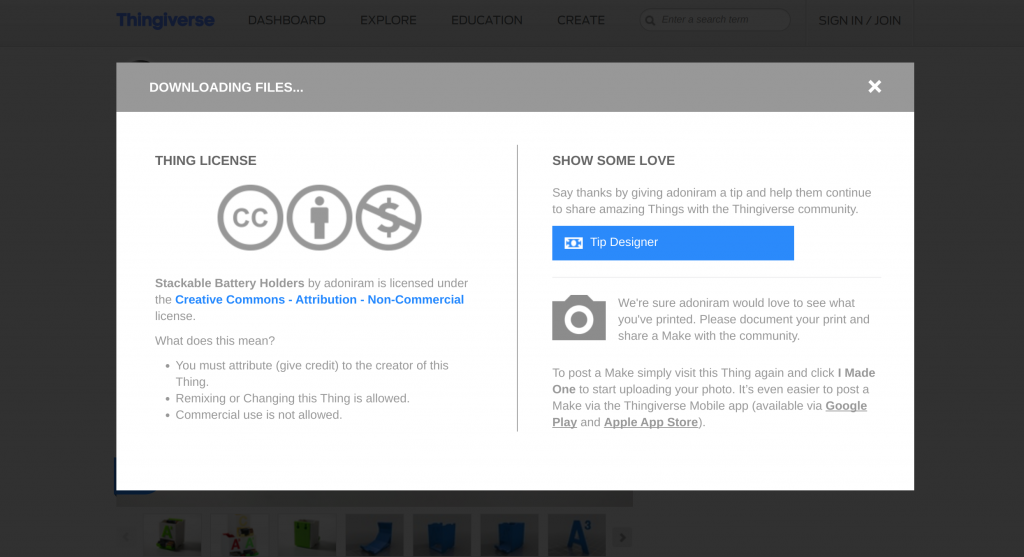
Task: Click the THING LICENSE heading
Action: [206, 161]
